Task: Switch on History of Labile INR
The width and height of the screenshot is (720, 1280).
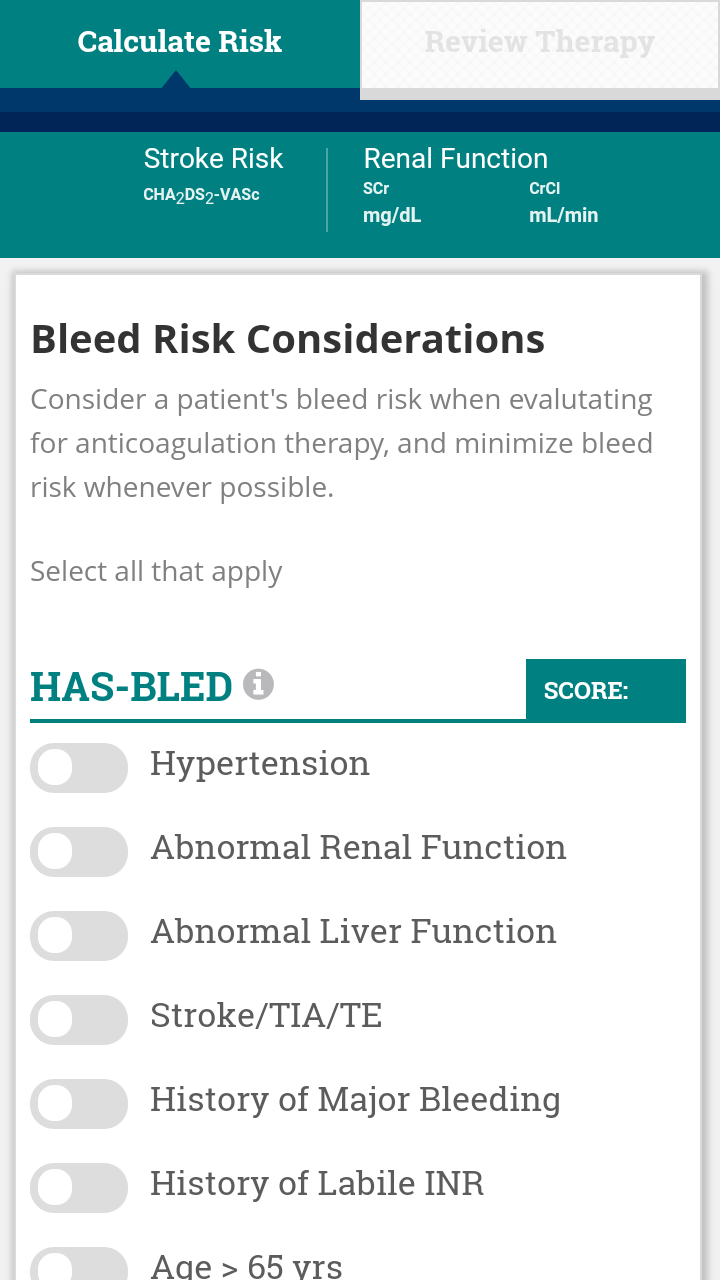Action: coord(79,1188)
